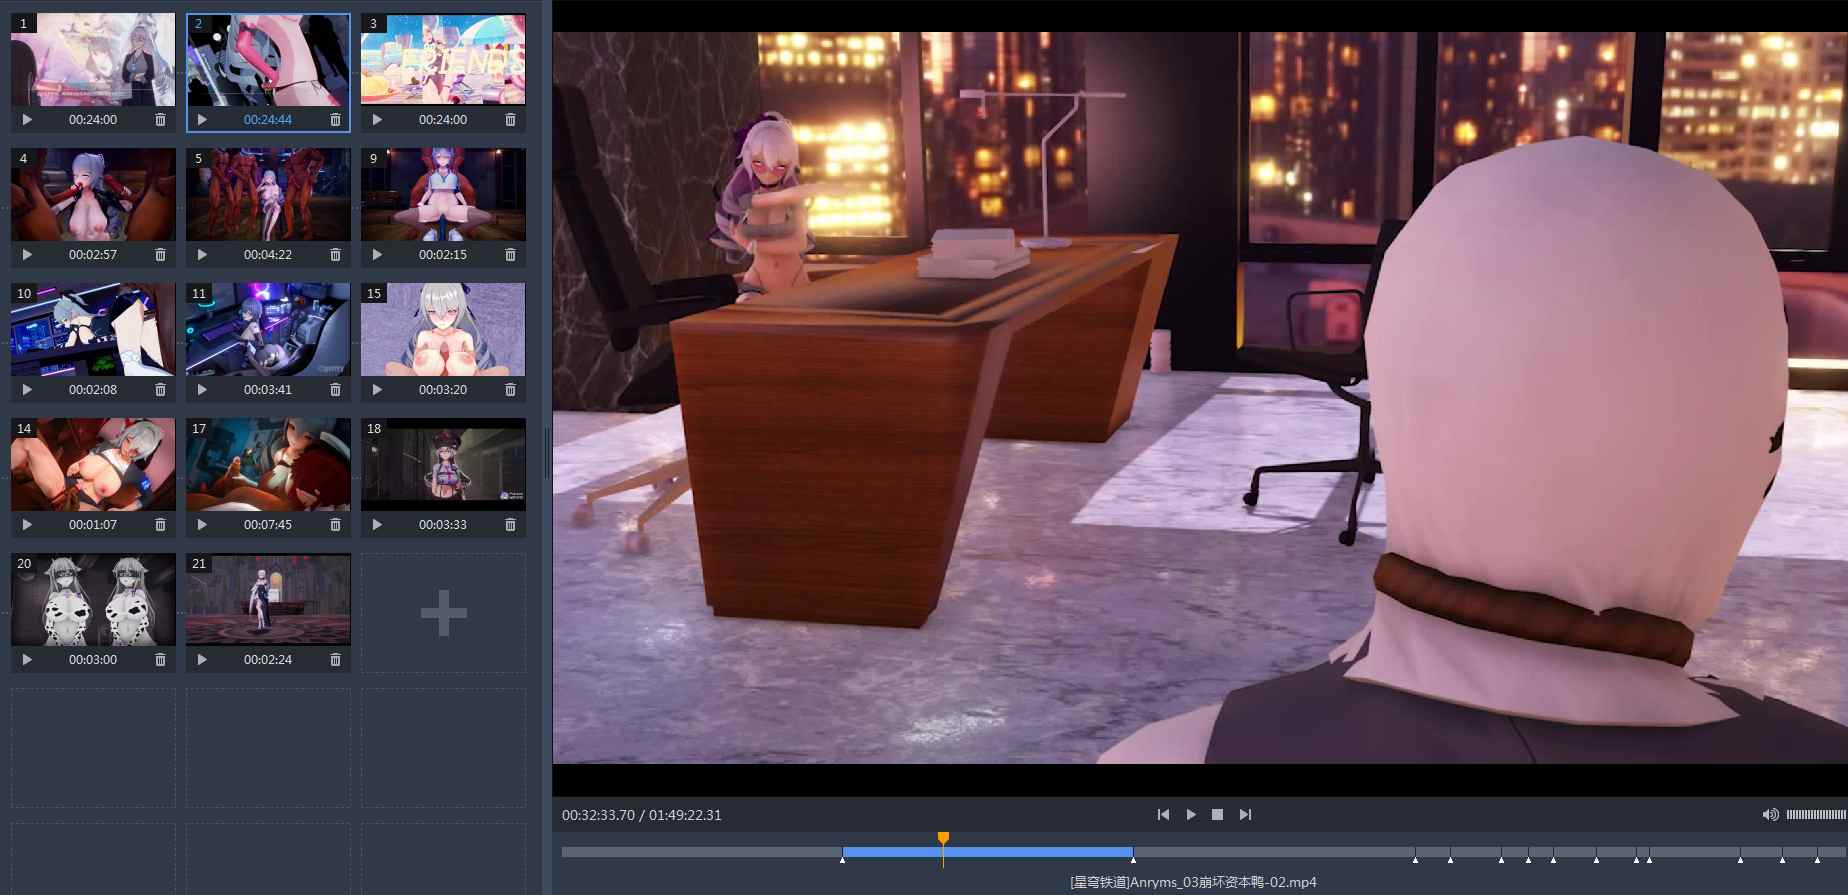Image resolution: width=1848 pixels, height=895 pixels.
Task: Select clip 21 thumbnail
Action: click(268, 600)
